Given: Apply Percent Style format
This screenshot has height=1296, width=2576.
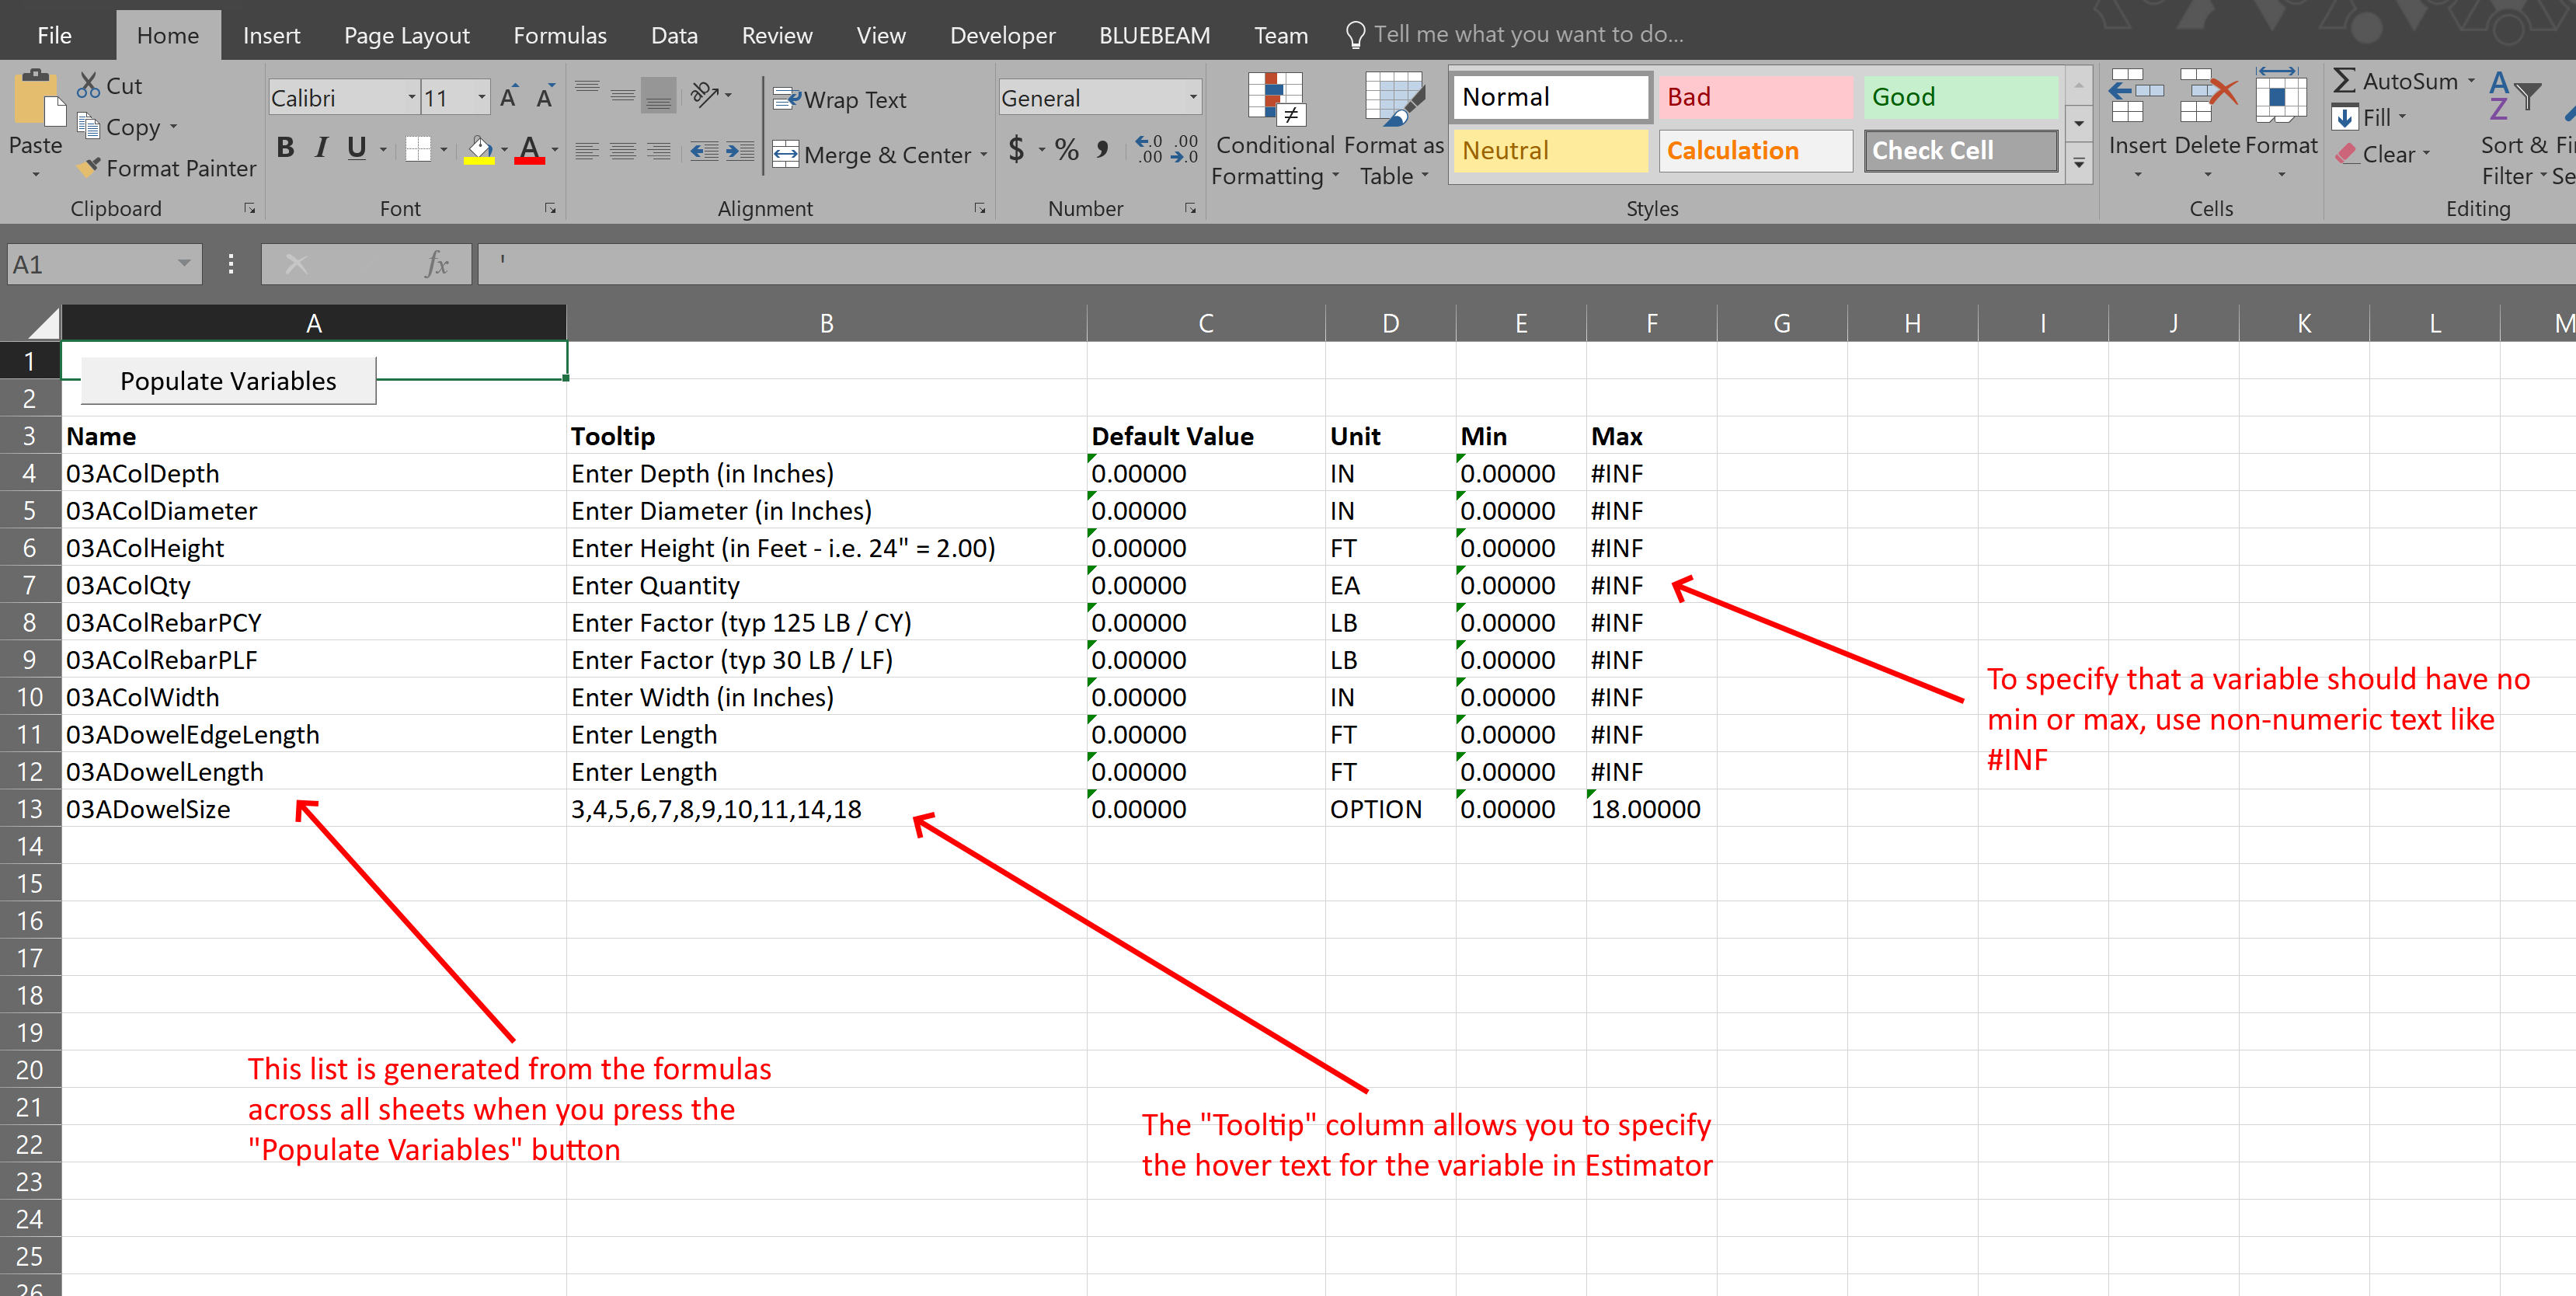Looking at the screenshot, I should (1067, 150).
